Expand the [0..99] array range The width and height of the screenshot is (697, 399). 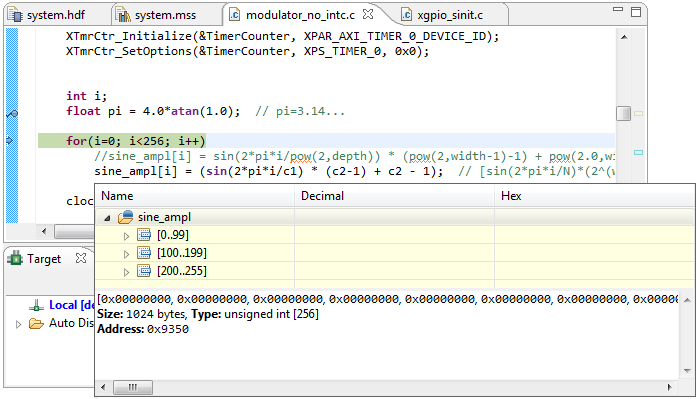[x=126, y=236]
